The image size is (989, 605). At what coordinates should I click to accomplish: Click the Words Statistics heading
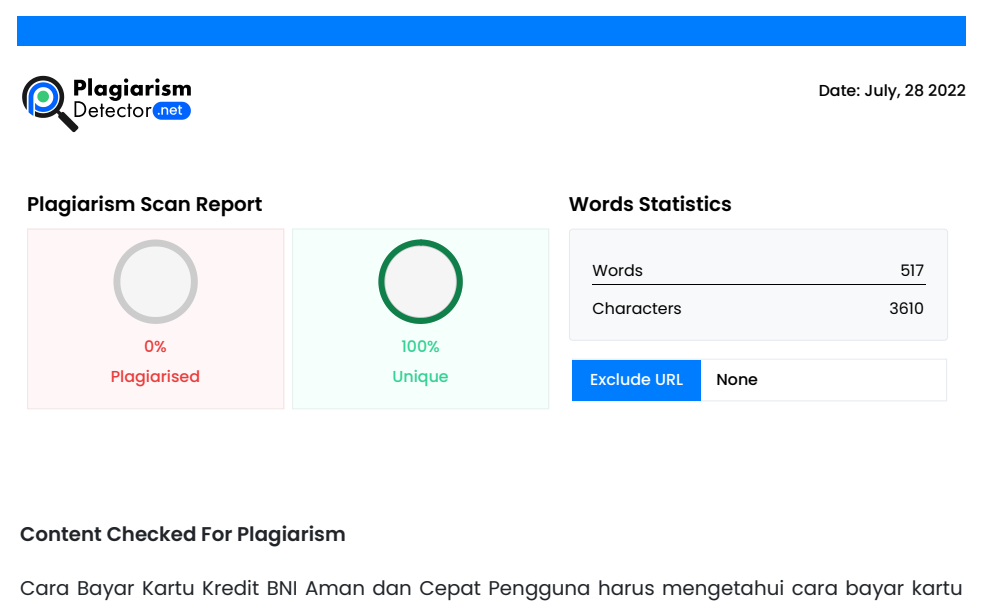click(x=650, y=204)
